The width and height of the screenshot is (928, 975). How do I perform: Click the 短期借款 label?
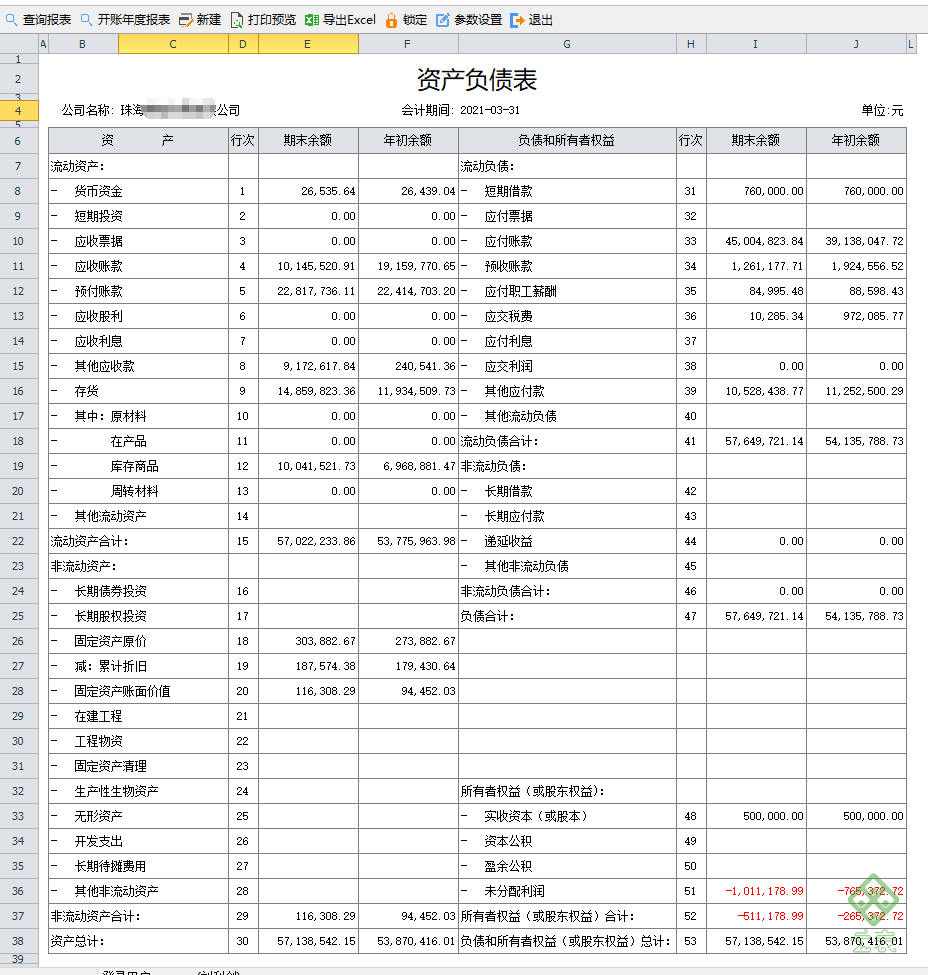pyautogui.click(x=508, y=192)
